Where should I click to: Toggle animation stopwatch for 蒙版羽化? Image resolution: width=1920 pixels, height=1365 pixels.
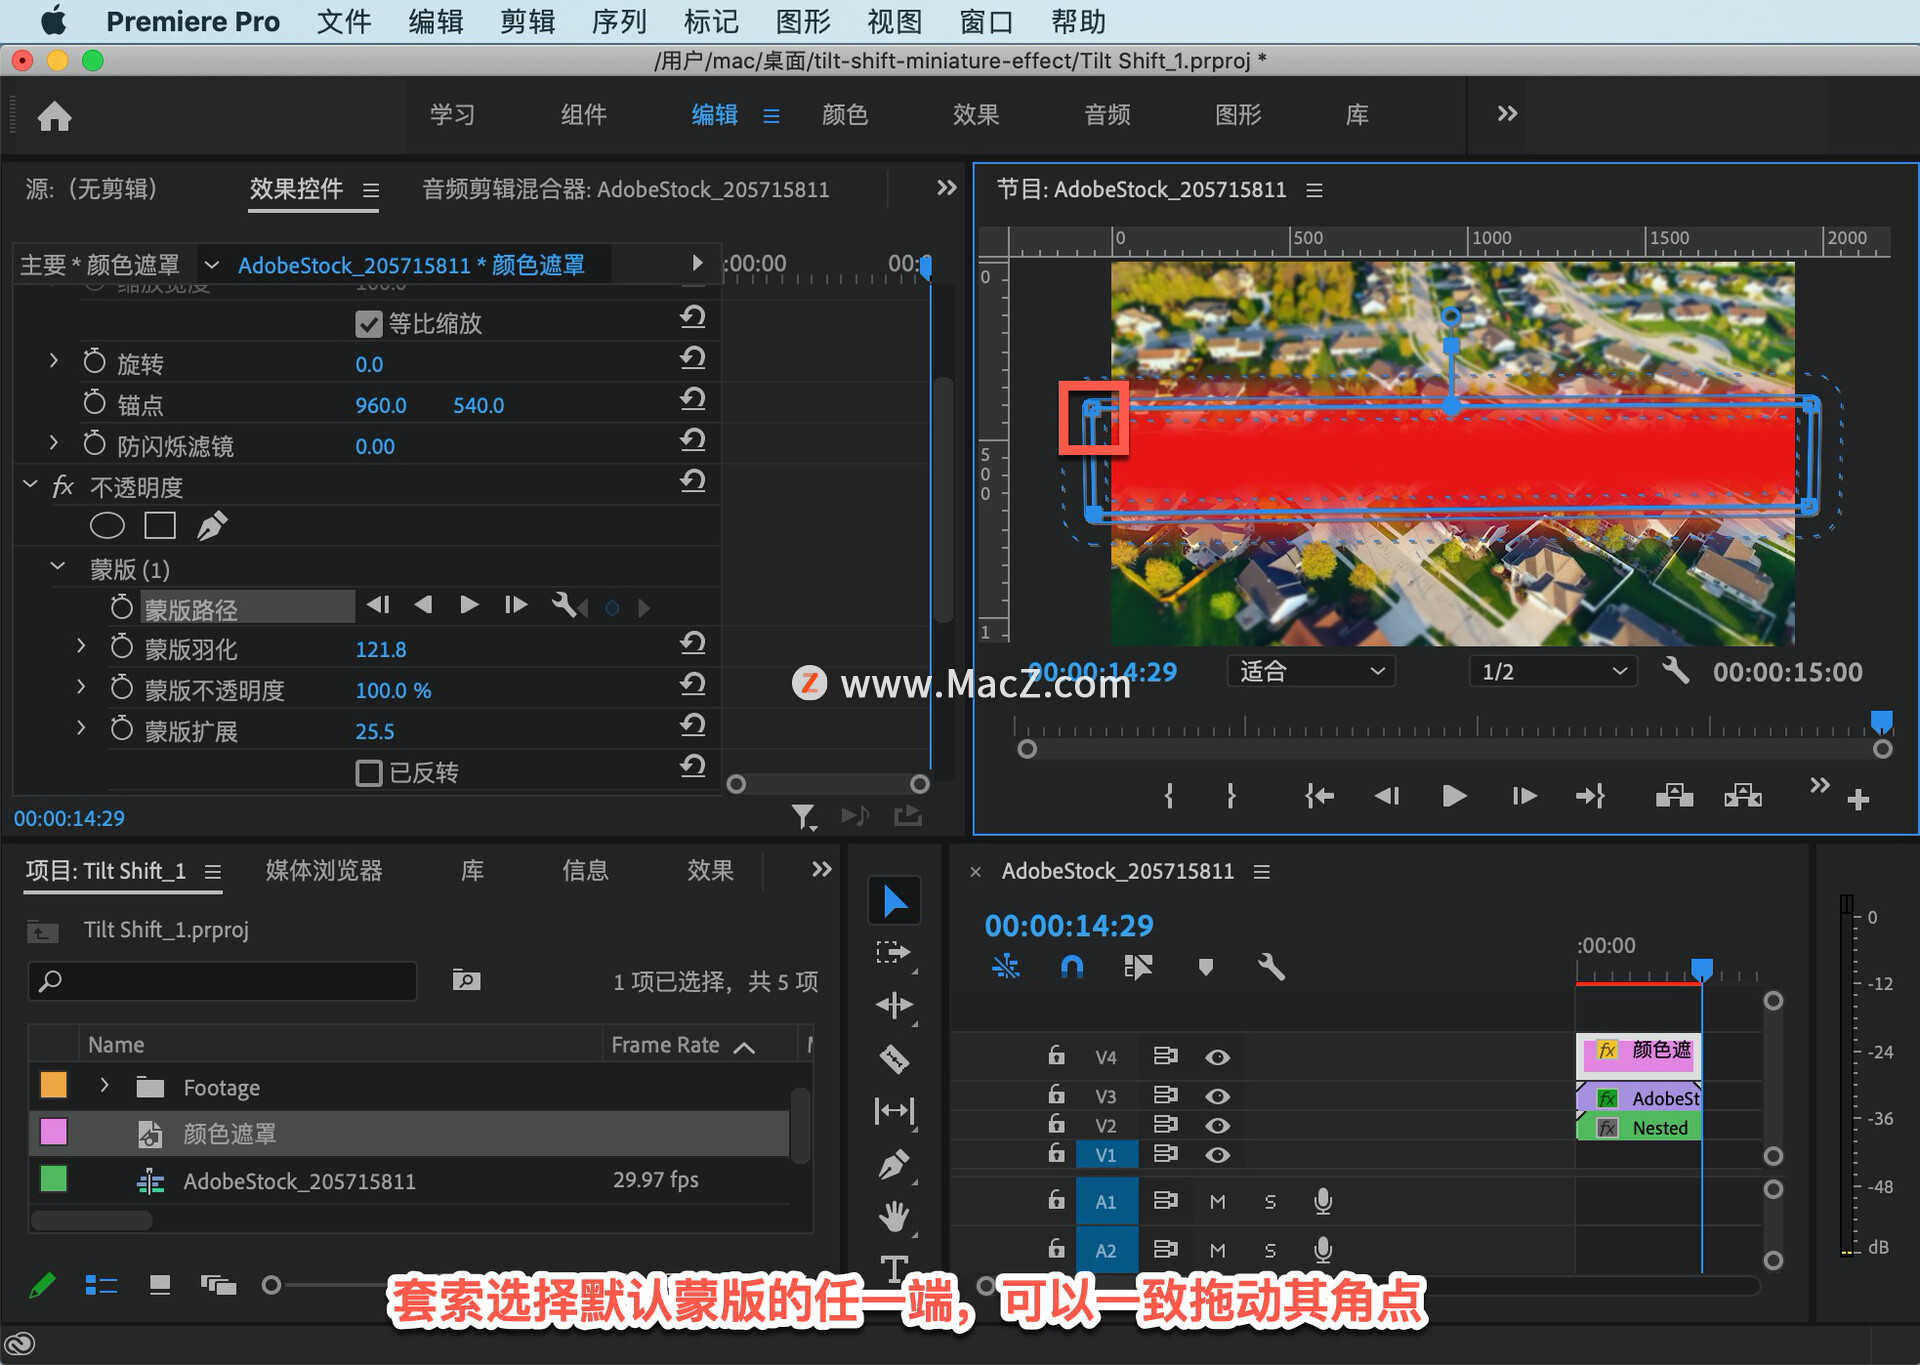tap(121, 647)
